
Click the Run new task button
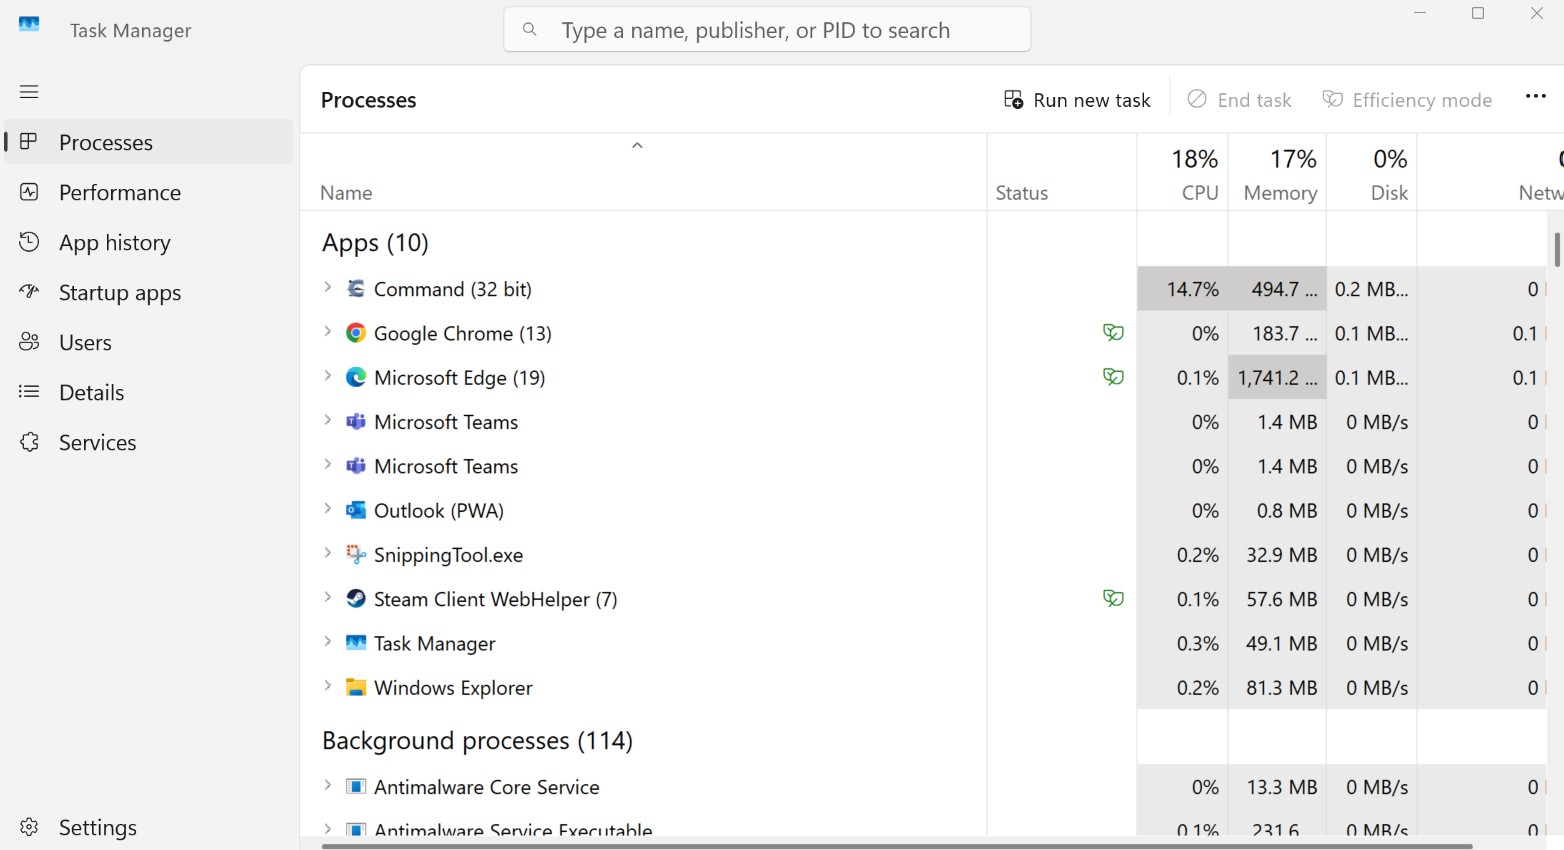pyautogui.click(x=1077, y=100)
